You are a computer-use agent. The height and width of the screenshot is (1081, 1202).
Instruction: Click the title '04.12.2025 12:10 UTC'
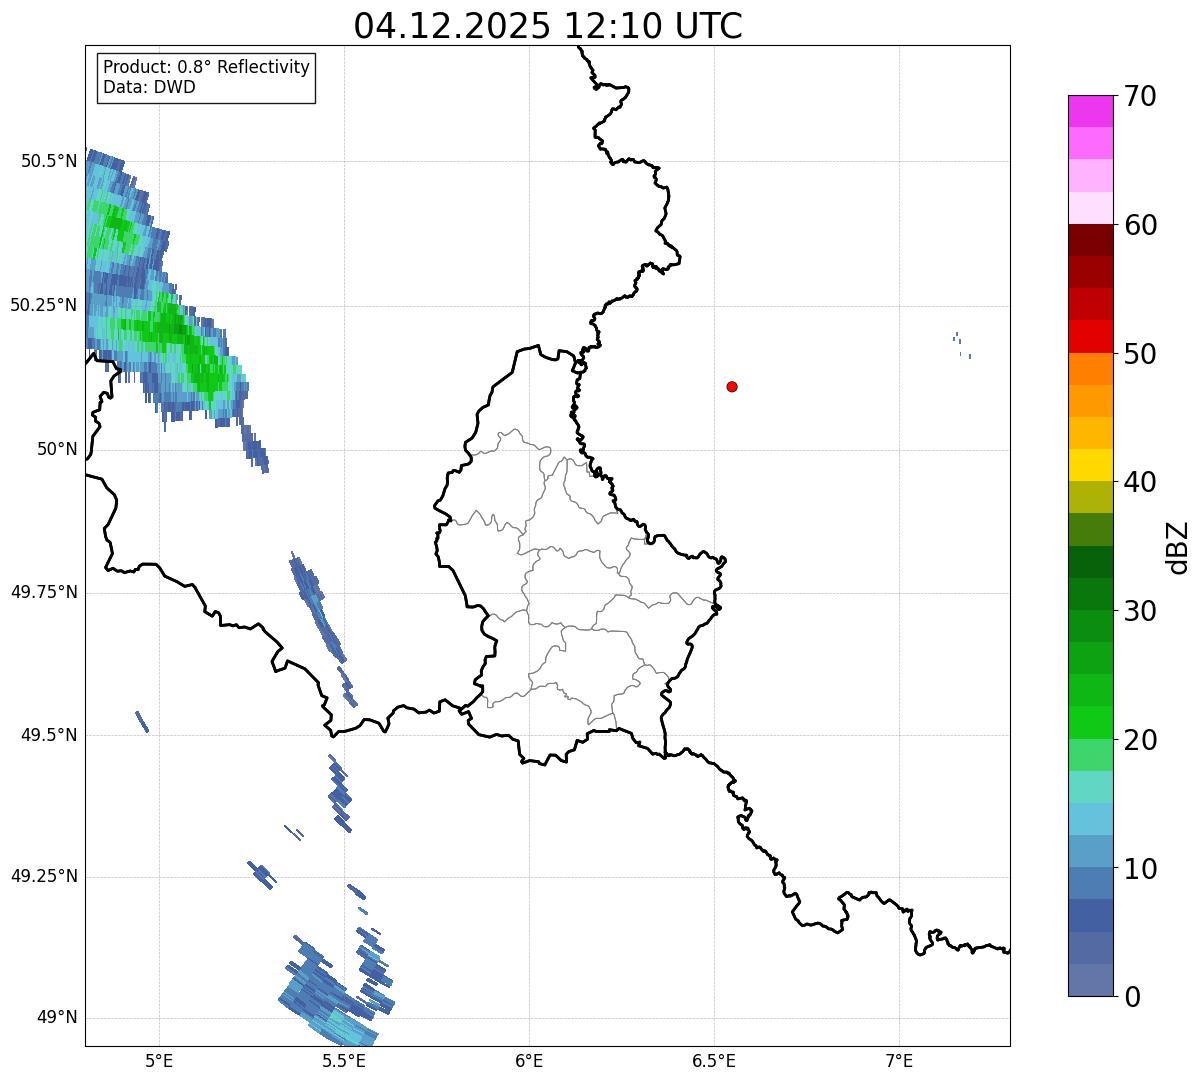pyautogui.click(x=548, y=26)
